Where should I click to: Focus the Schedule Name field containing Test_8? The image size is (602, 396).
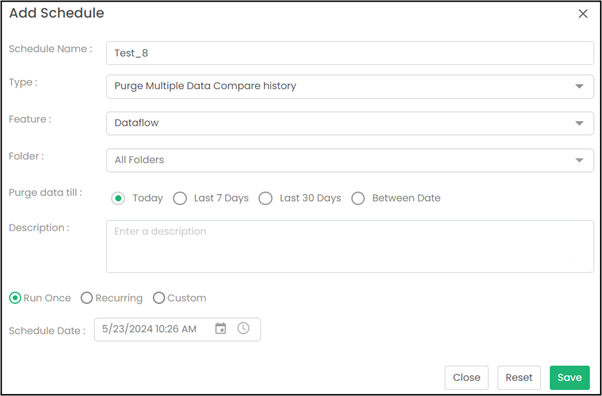click(x=350, y=53)
